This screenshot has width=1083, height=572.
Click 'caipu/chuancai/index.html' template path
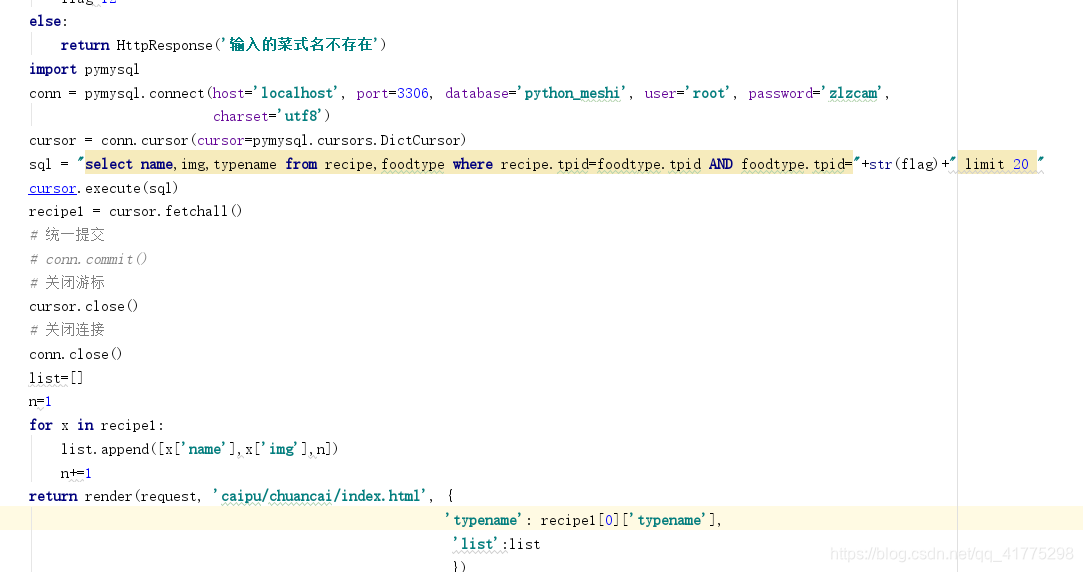[320, 496]
